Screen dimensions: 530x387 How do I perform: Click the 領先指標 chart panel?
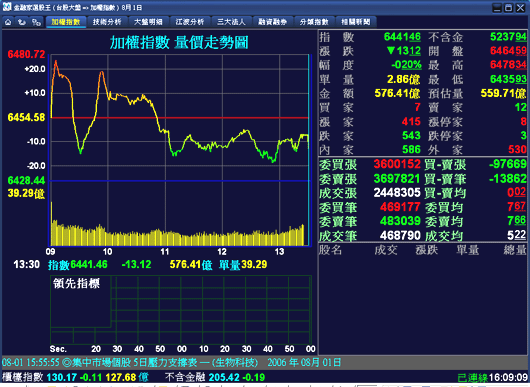coord(181,310)
